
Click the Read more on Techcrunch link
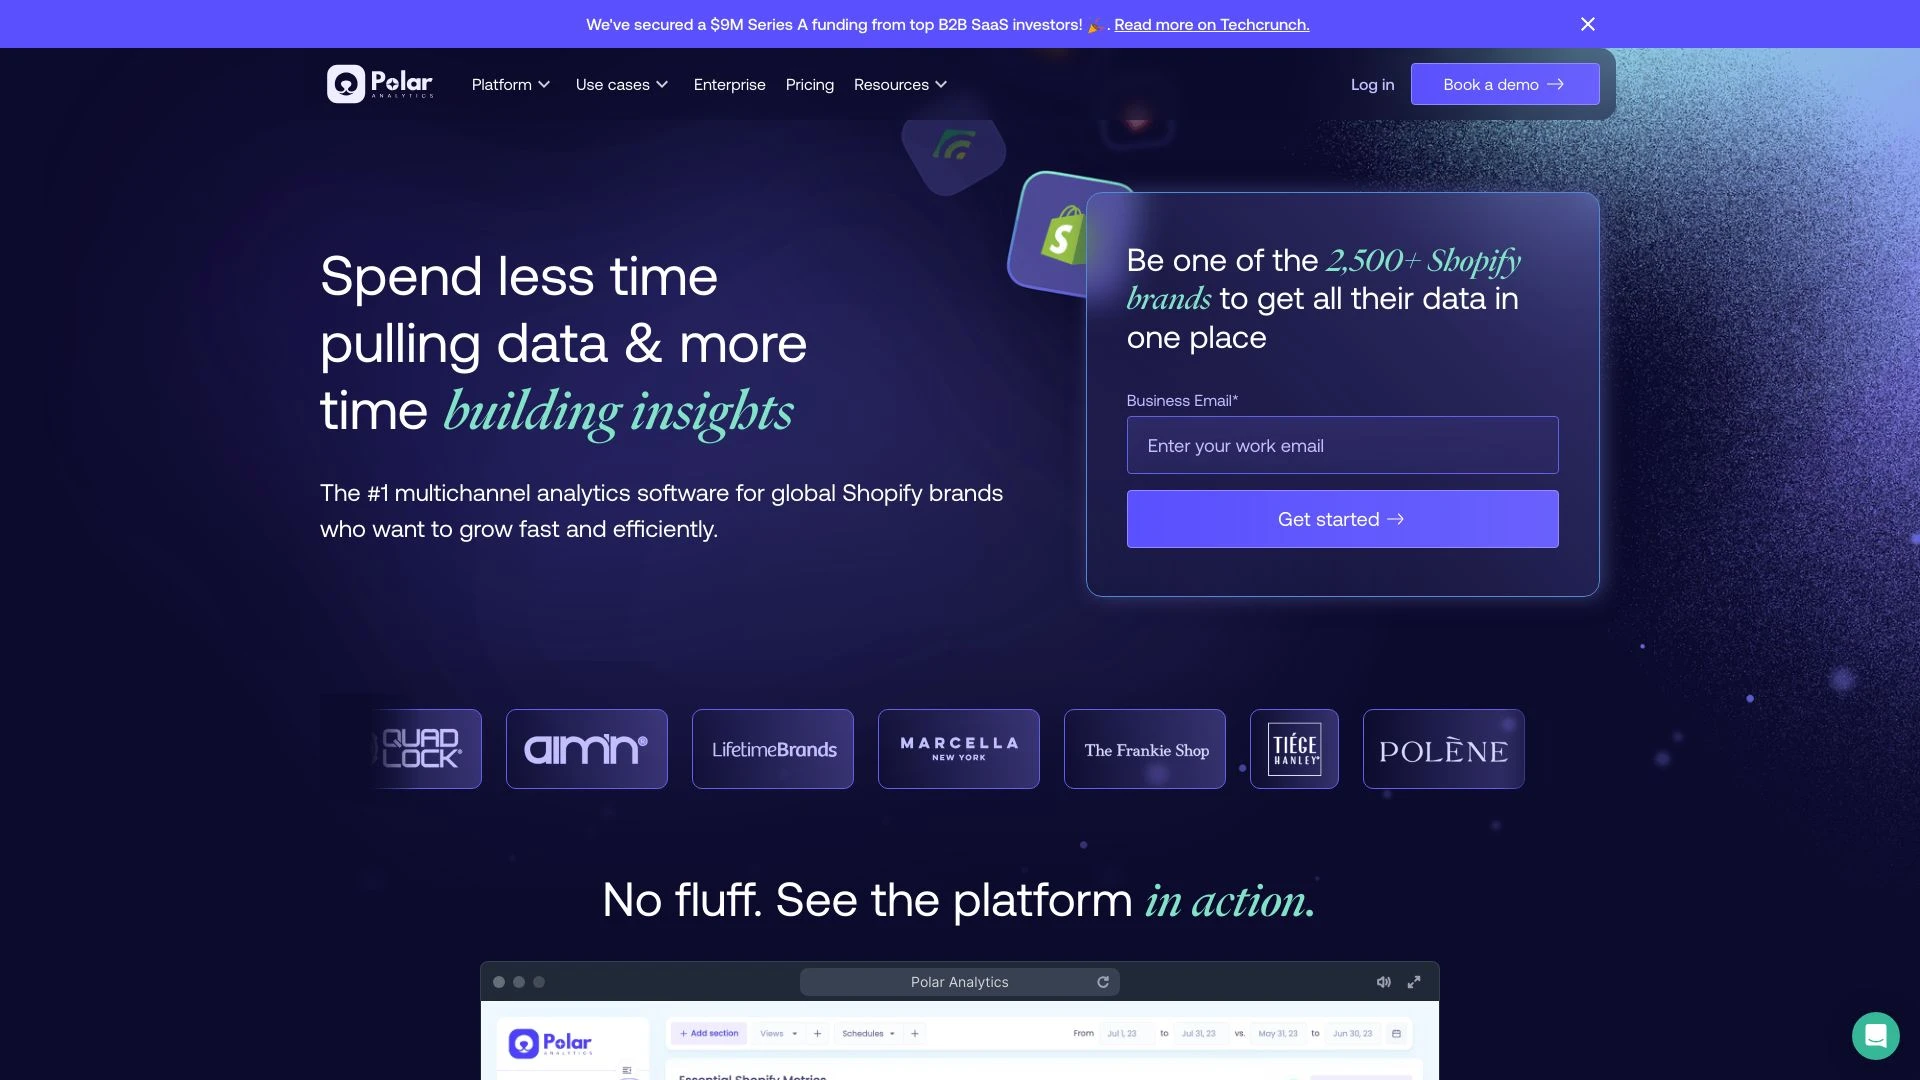coord(1212,25)
